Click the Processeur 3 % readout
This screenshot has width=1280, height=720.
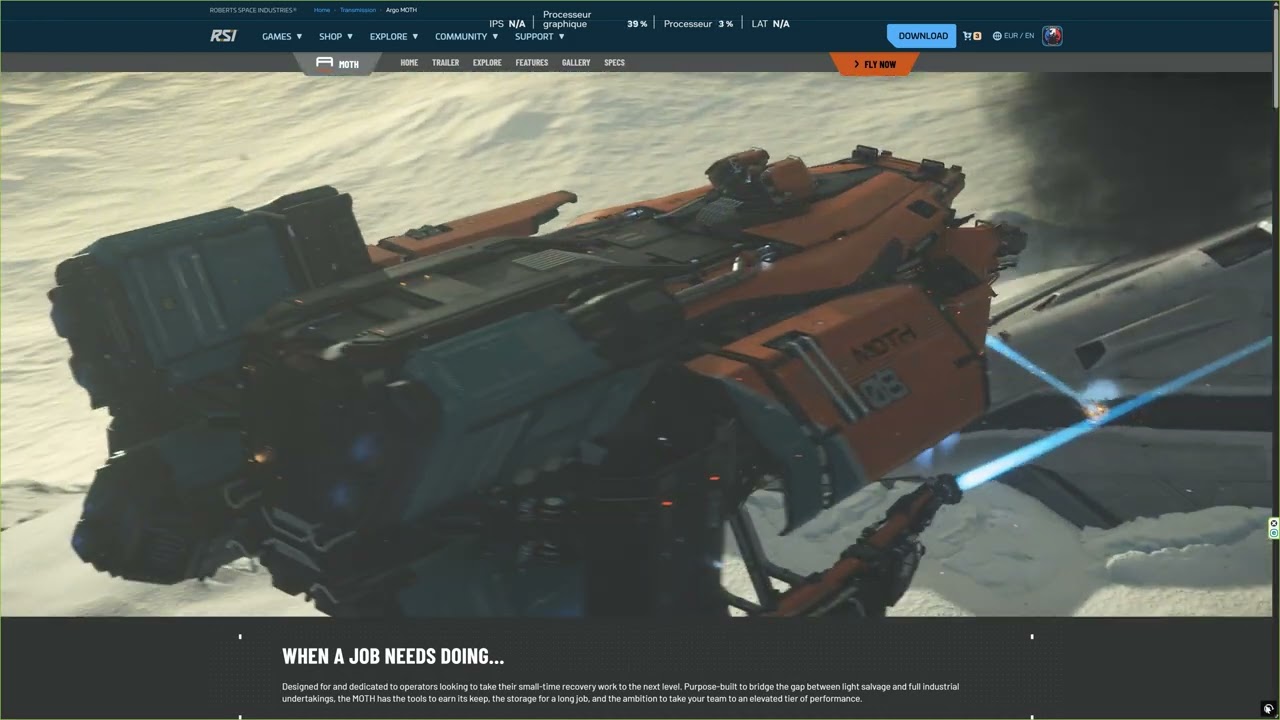point(698,23)
